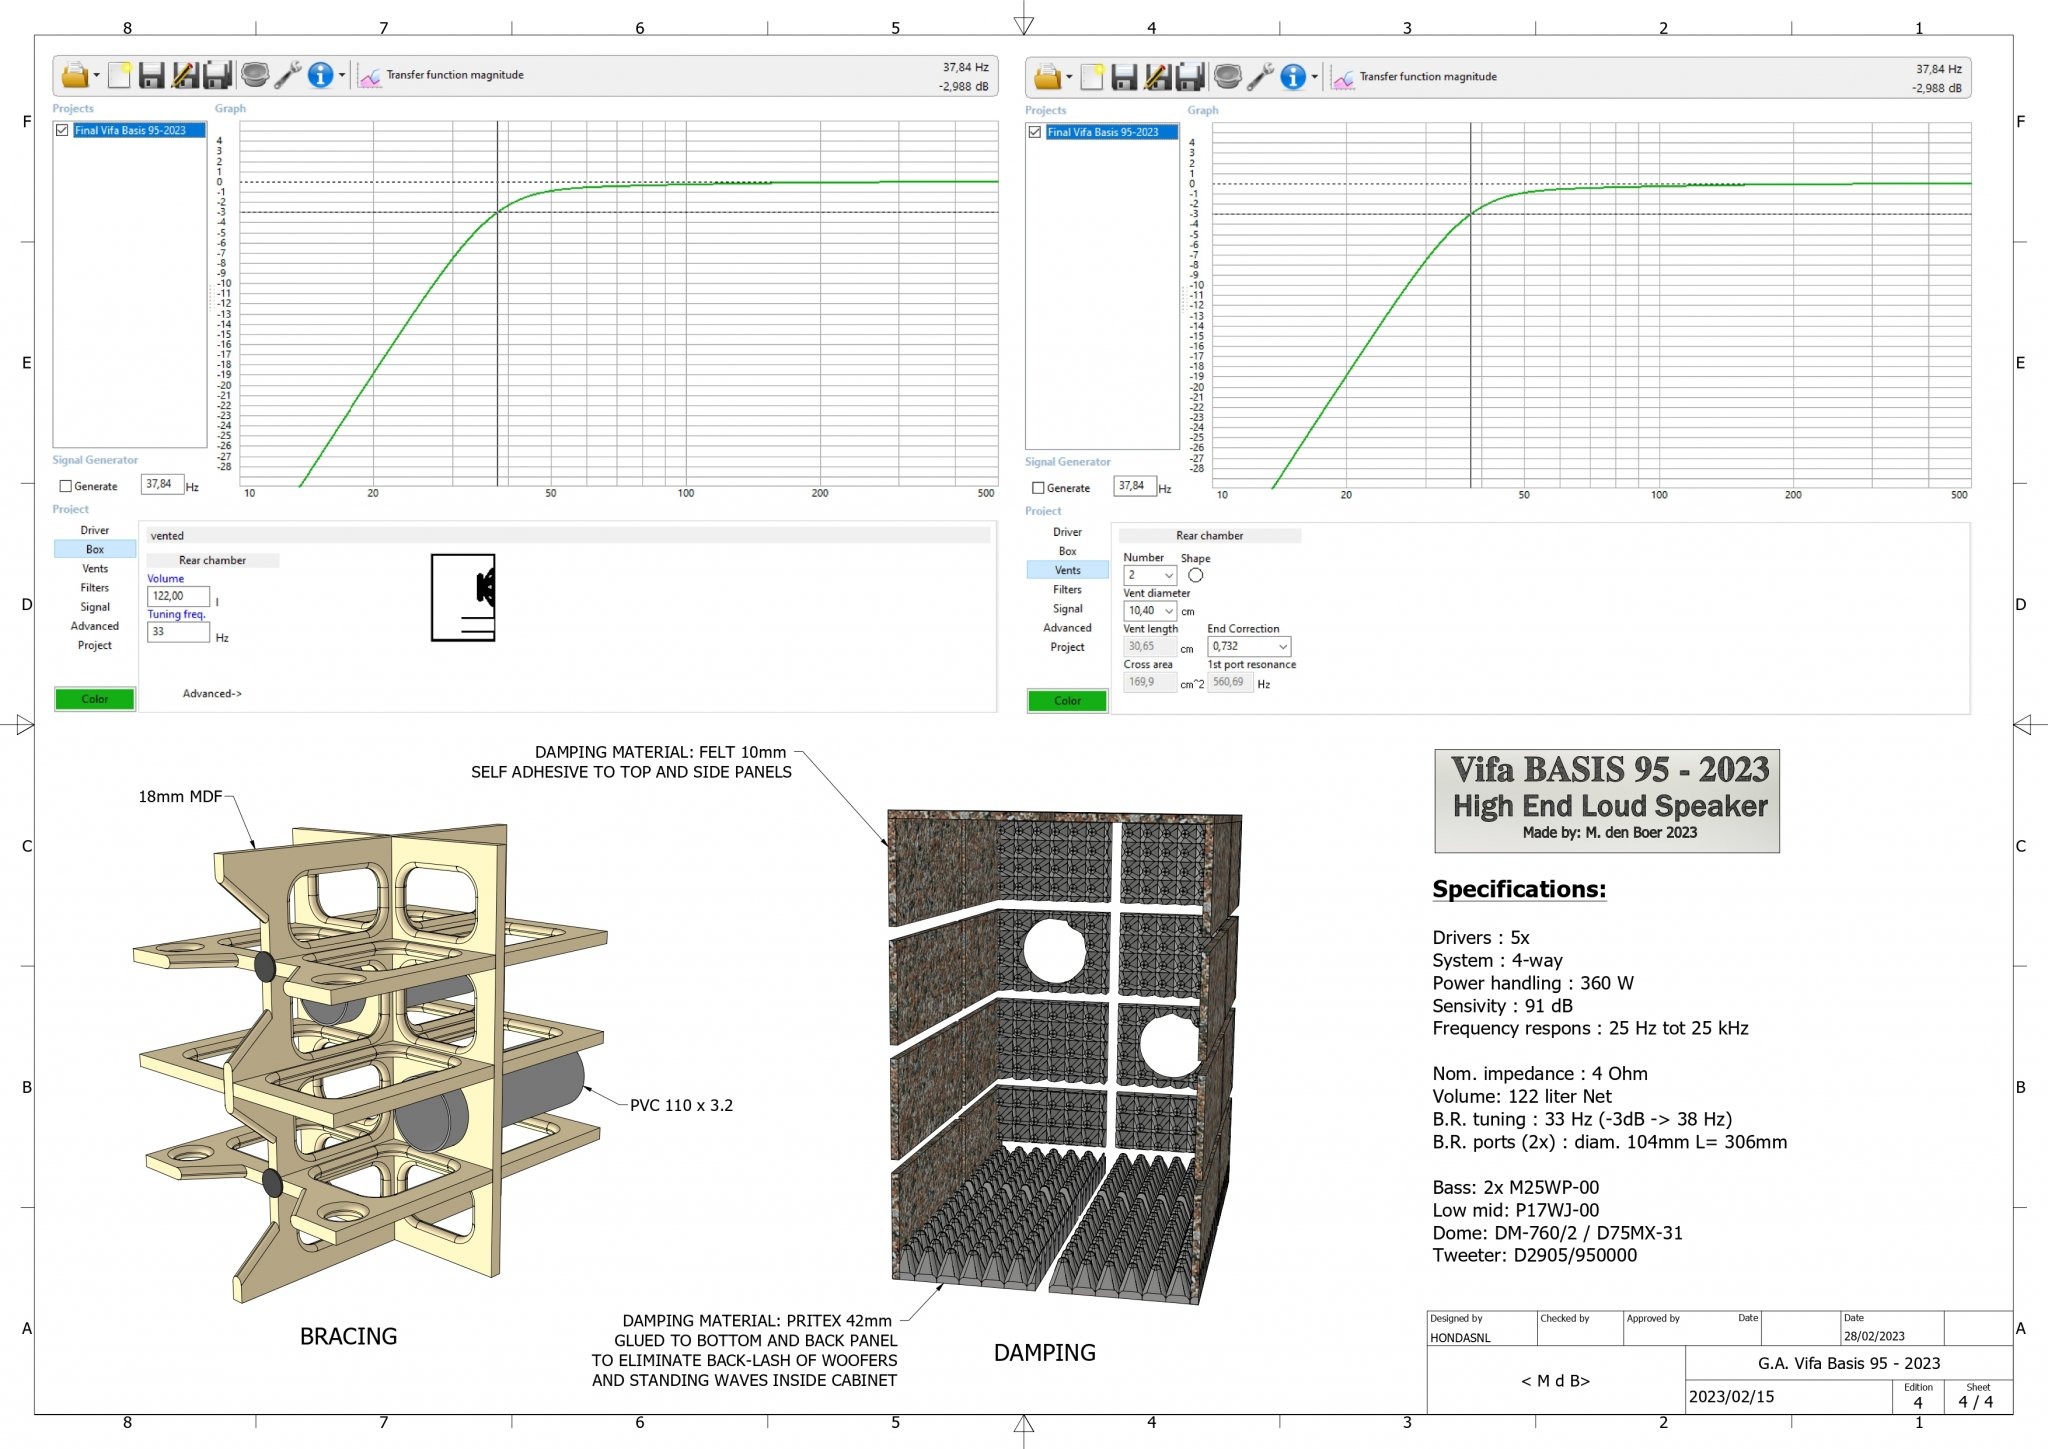This screenshot has height=1449, width=2048.
Task: Click multi-floppy save-all icon in Box-tab window
Action: point(217,75)
